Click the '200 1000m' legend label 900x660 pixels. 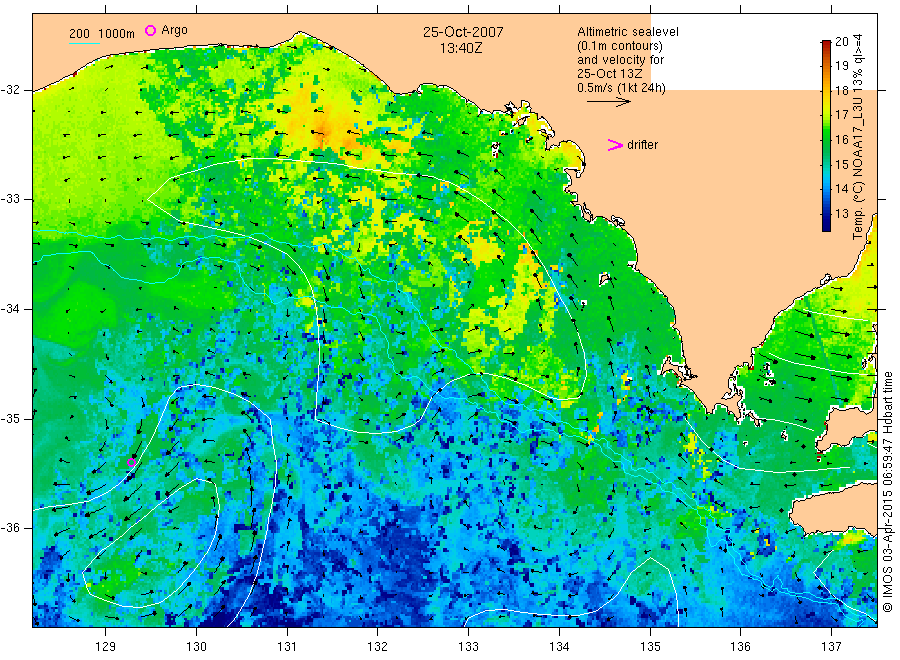102,34
